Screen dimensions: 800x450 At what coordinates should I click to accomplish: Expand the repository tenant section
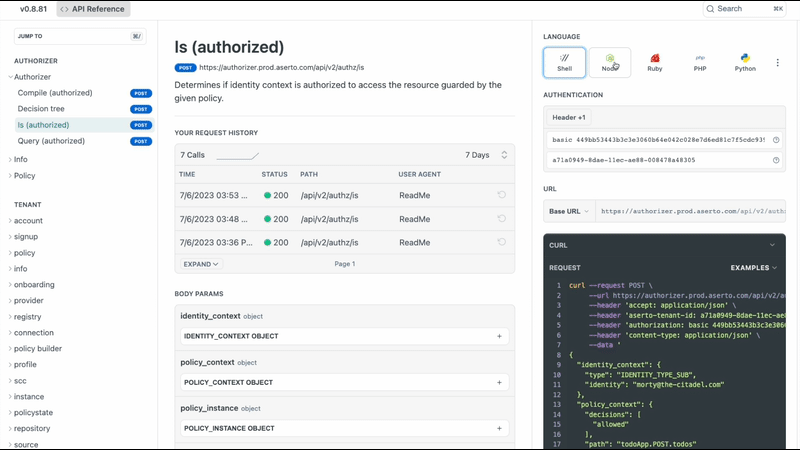click(x=10, y=429)
